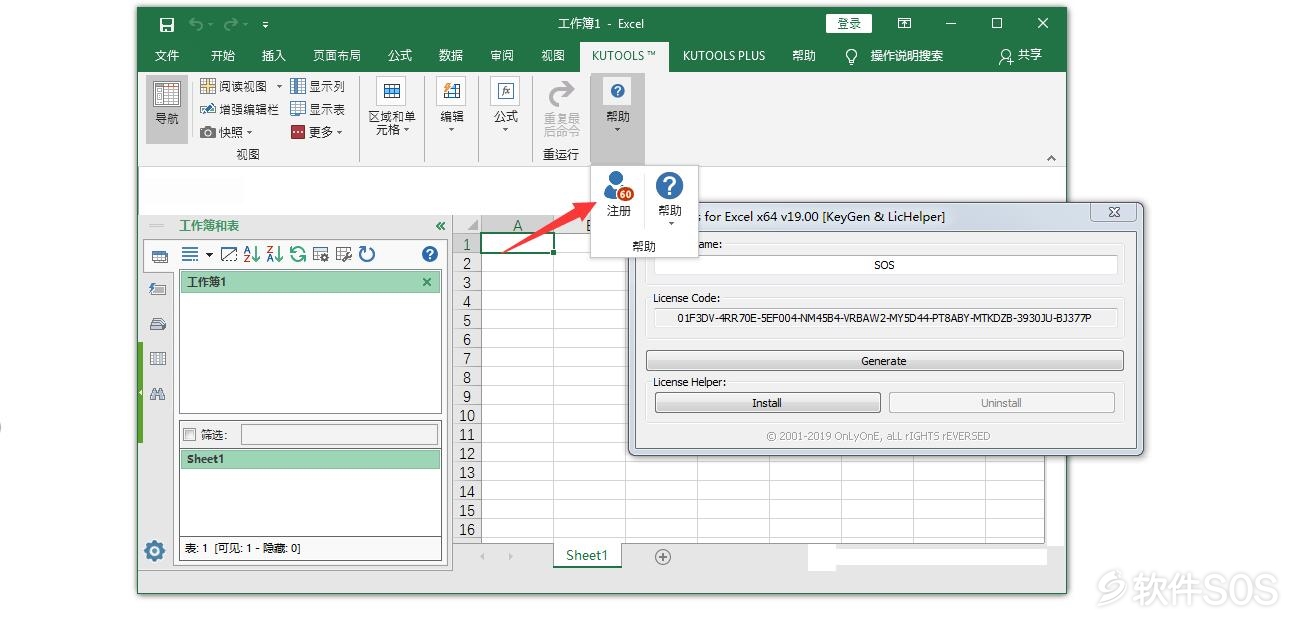
Task: Click the 显示列 show columns tool
Action: pos(317,86)
